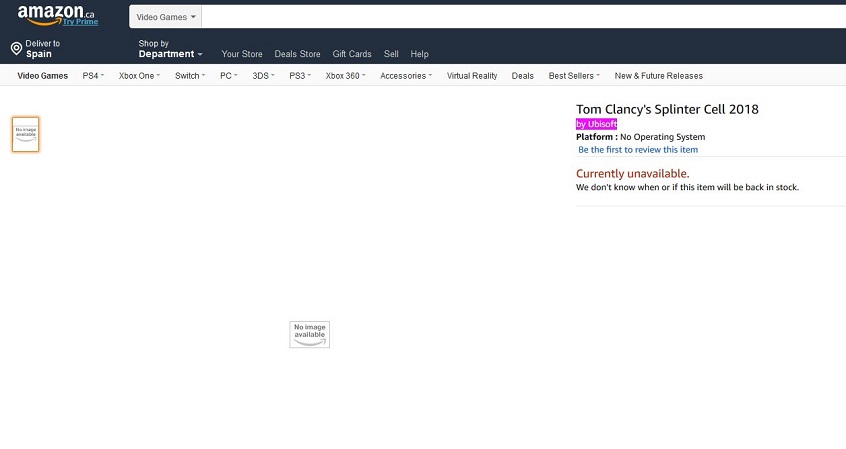Click inside the search text field
846x449 pixels.
pos(520,17)
